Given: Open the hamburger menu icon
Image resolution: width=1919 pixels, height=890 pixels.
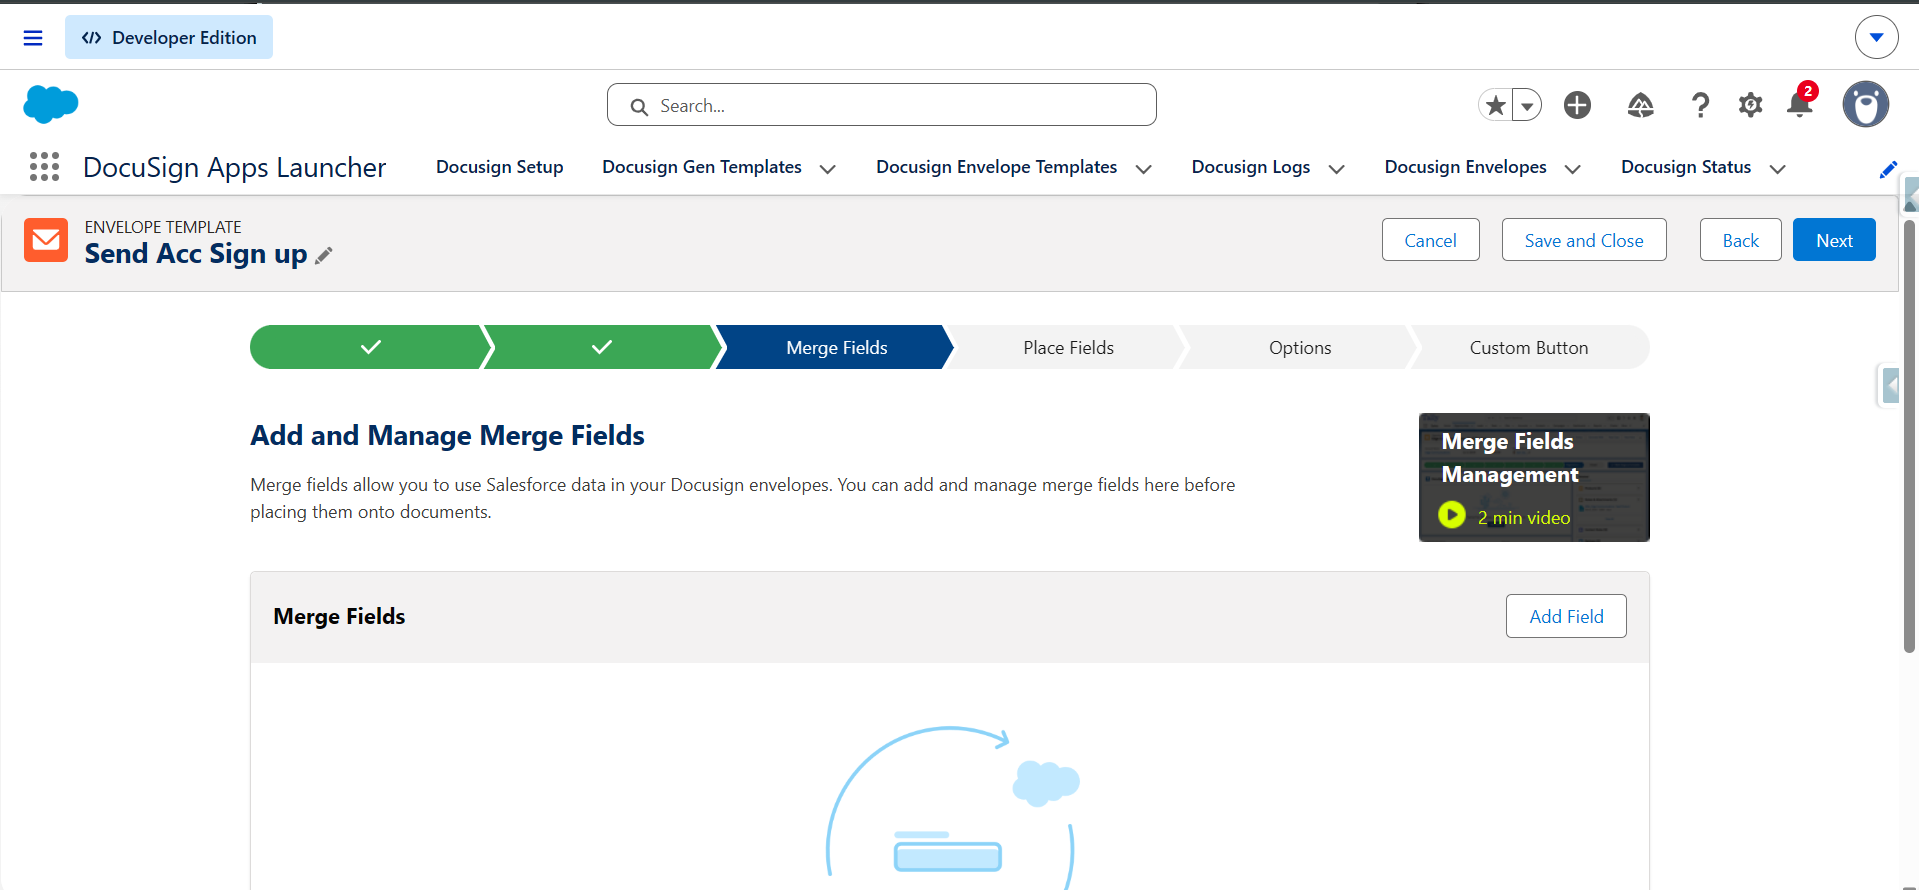Looking at the screenshot, I should (x=33, y=38).
